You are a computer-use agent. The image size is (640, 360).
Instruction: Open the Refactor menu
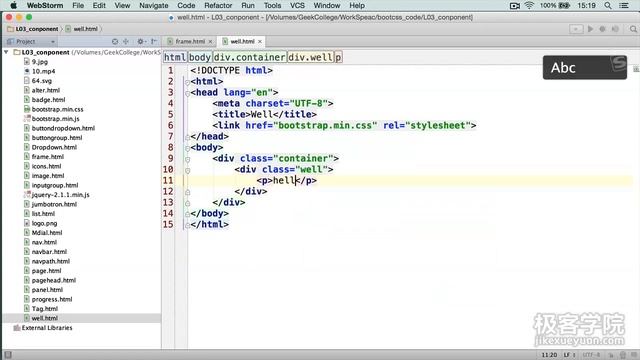click(218, 5)
